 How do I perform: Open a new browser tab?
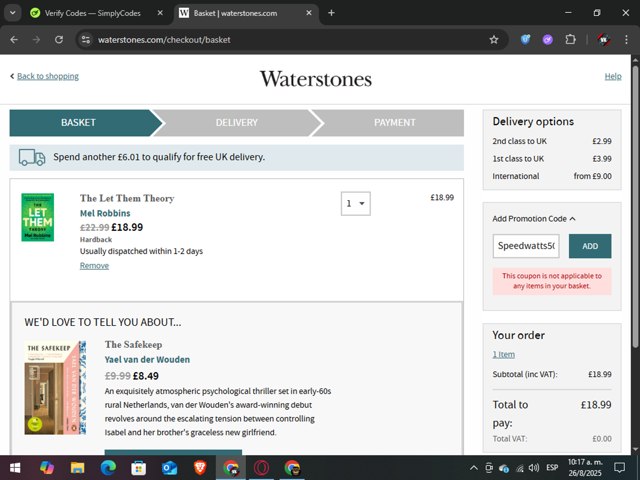coord(331,13)
